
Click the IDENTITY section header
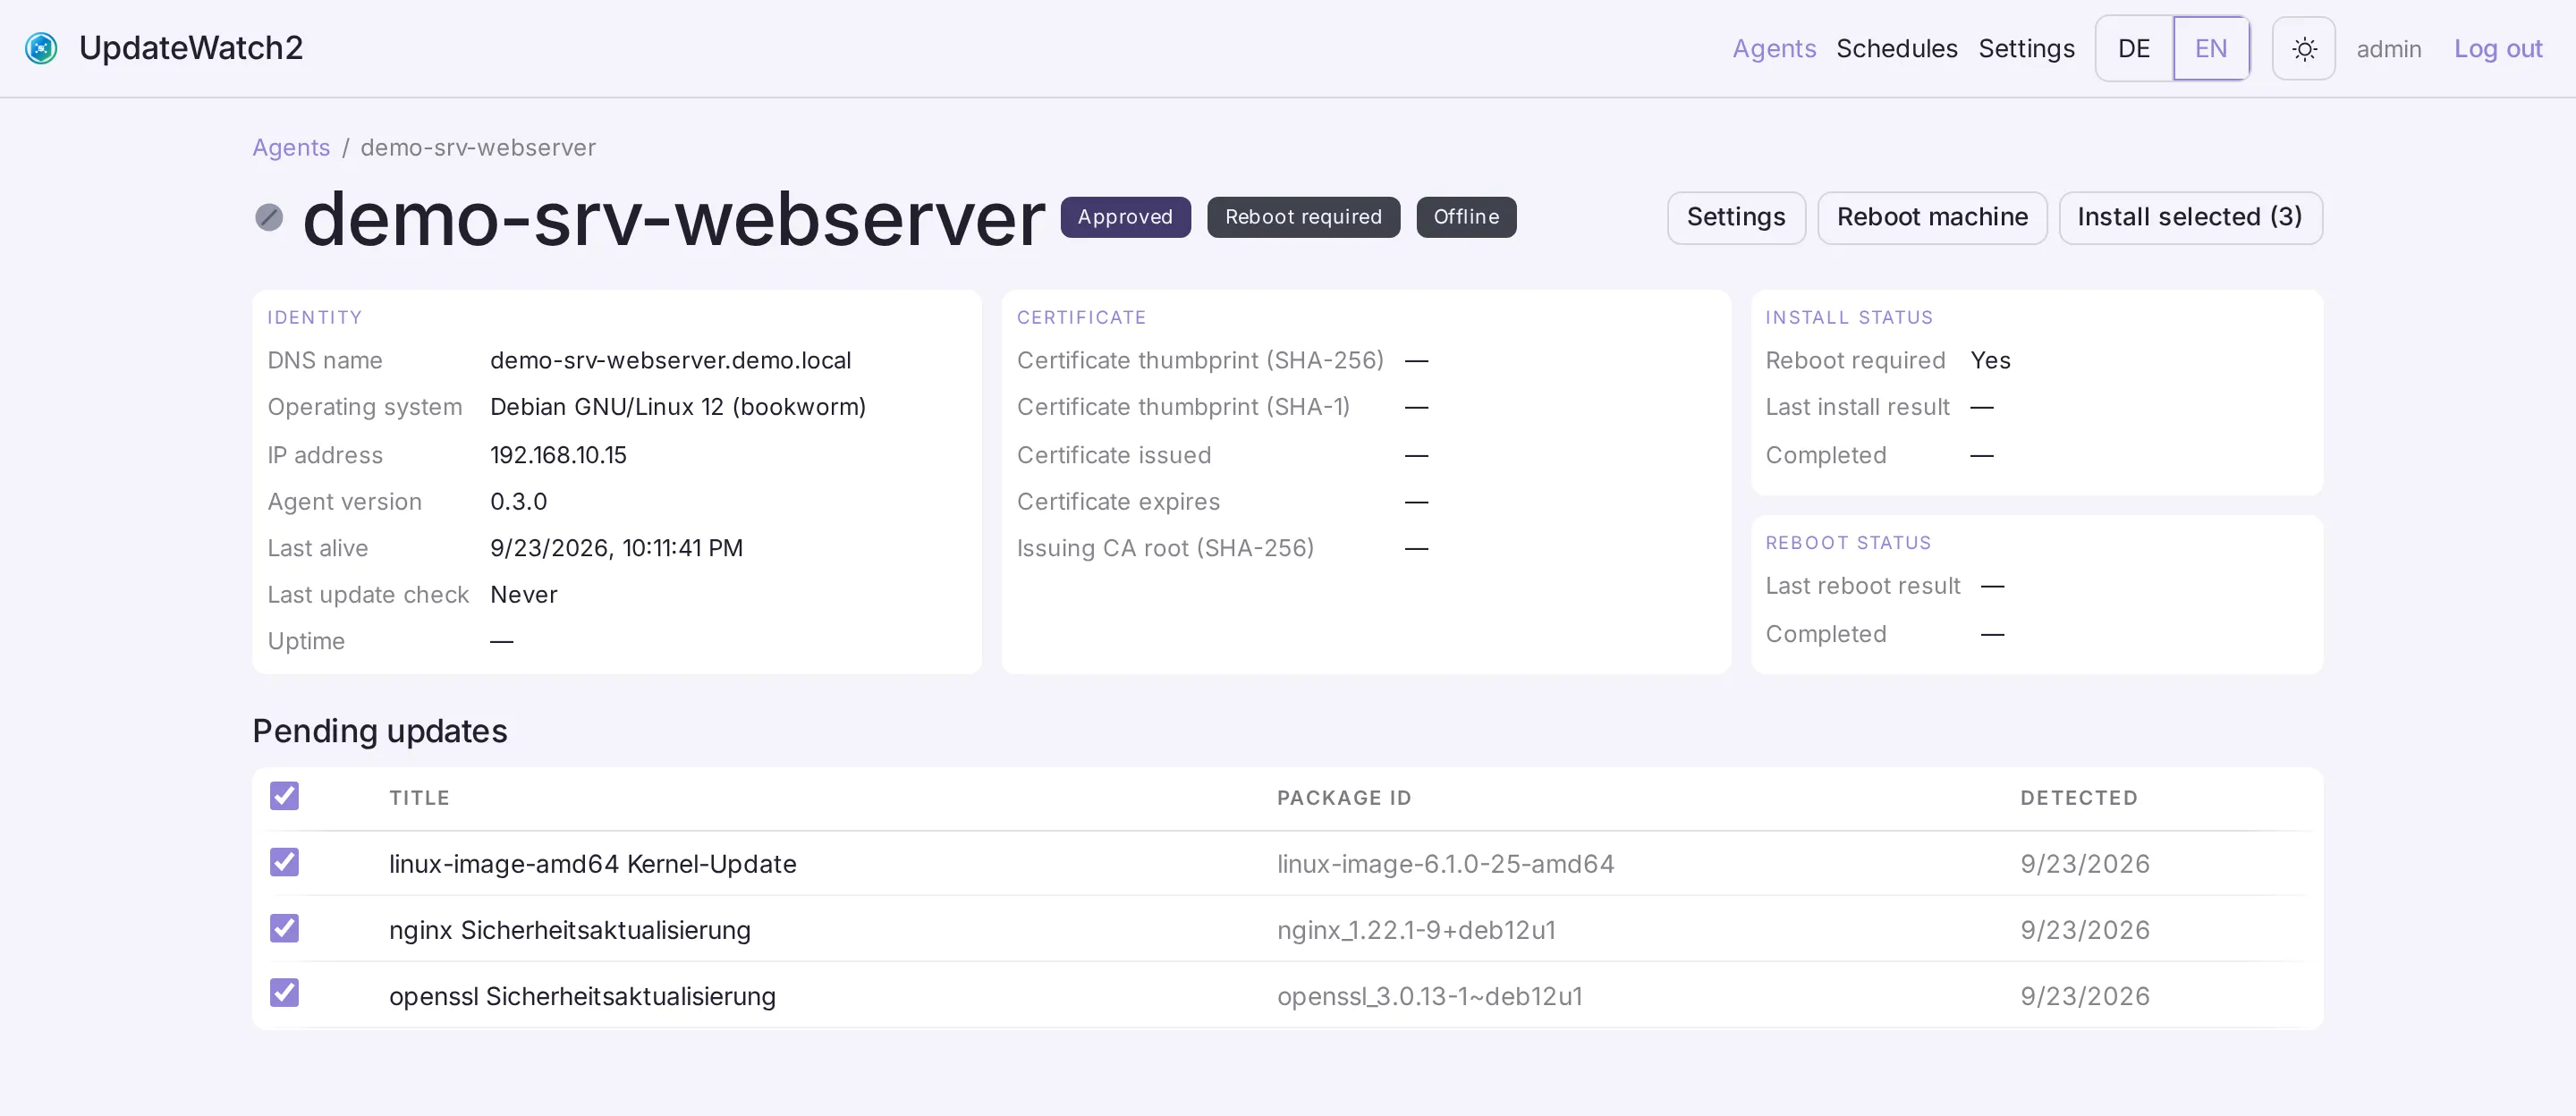tap(314, 317)
